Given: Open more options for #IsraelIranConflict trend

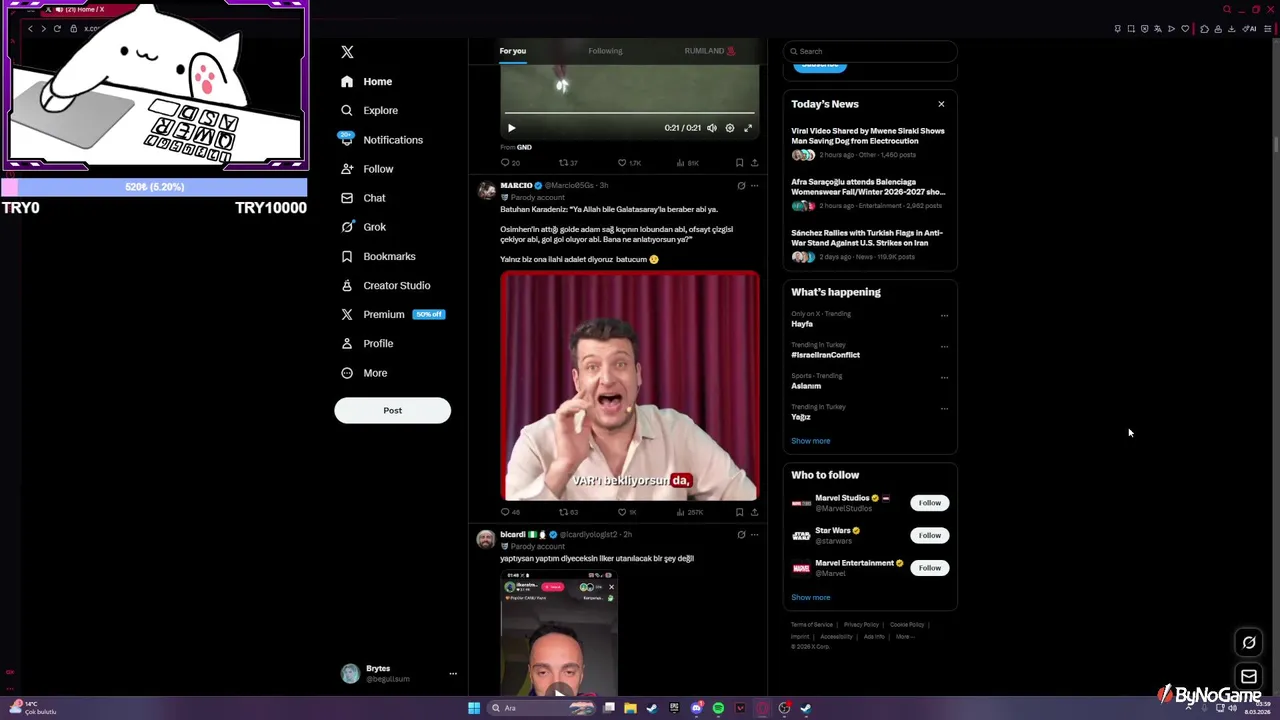Looking at the screenshot, I should [944, 347].
